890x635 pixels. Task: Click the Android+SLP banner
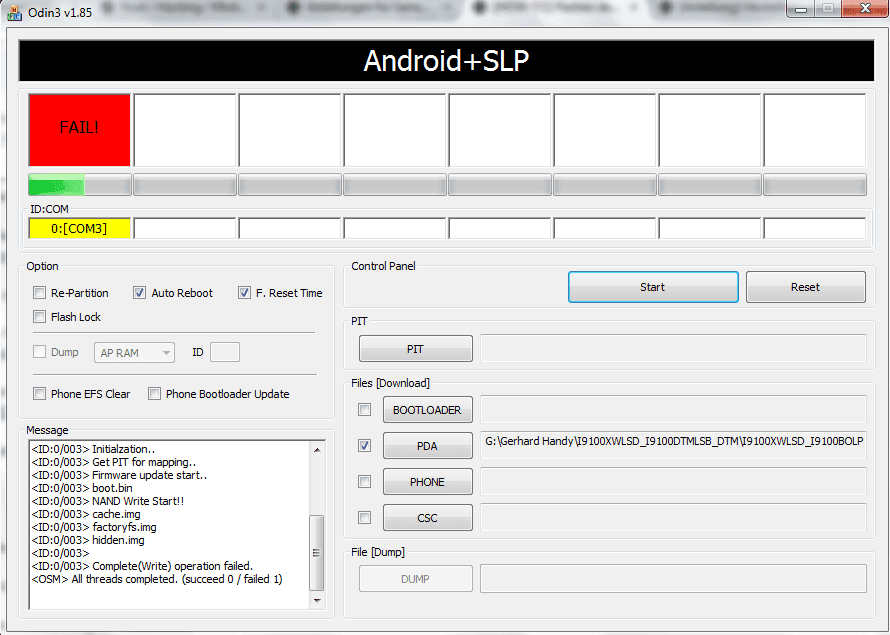click(x=446, y=61)
